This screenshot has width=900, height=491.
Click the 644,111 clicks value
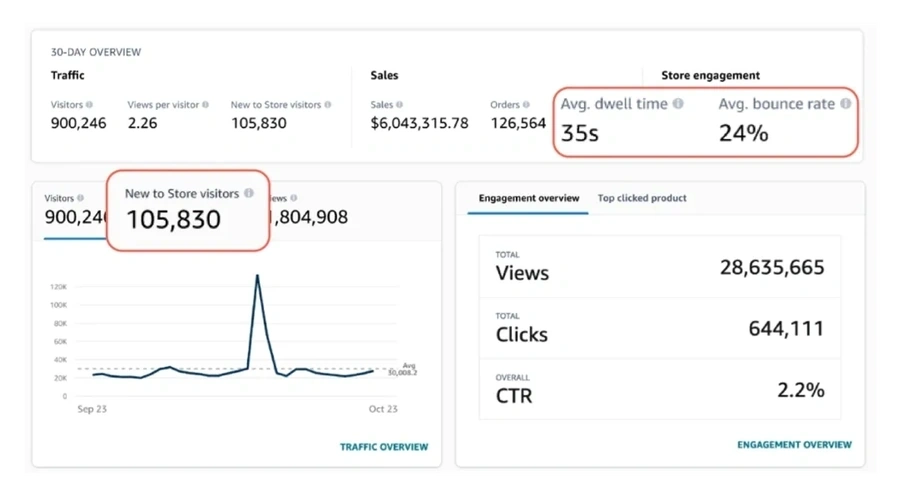(786, 328)
